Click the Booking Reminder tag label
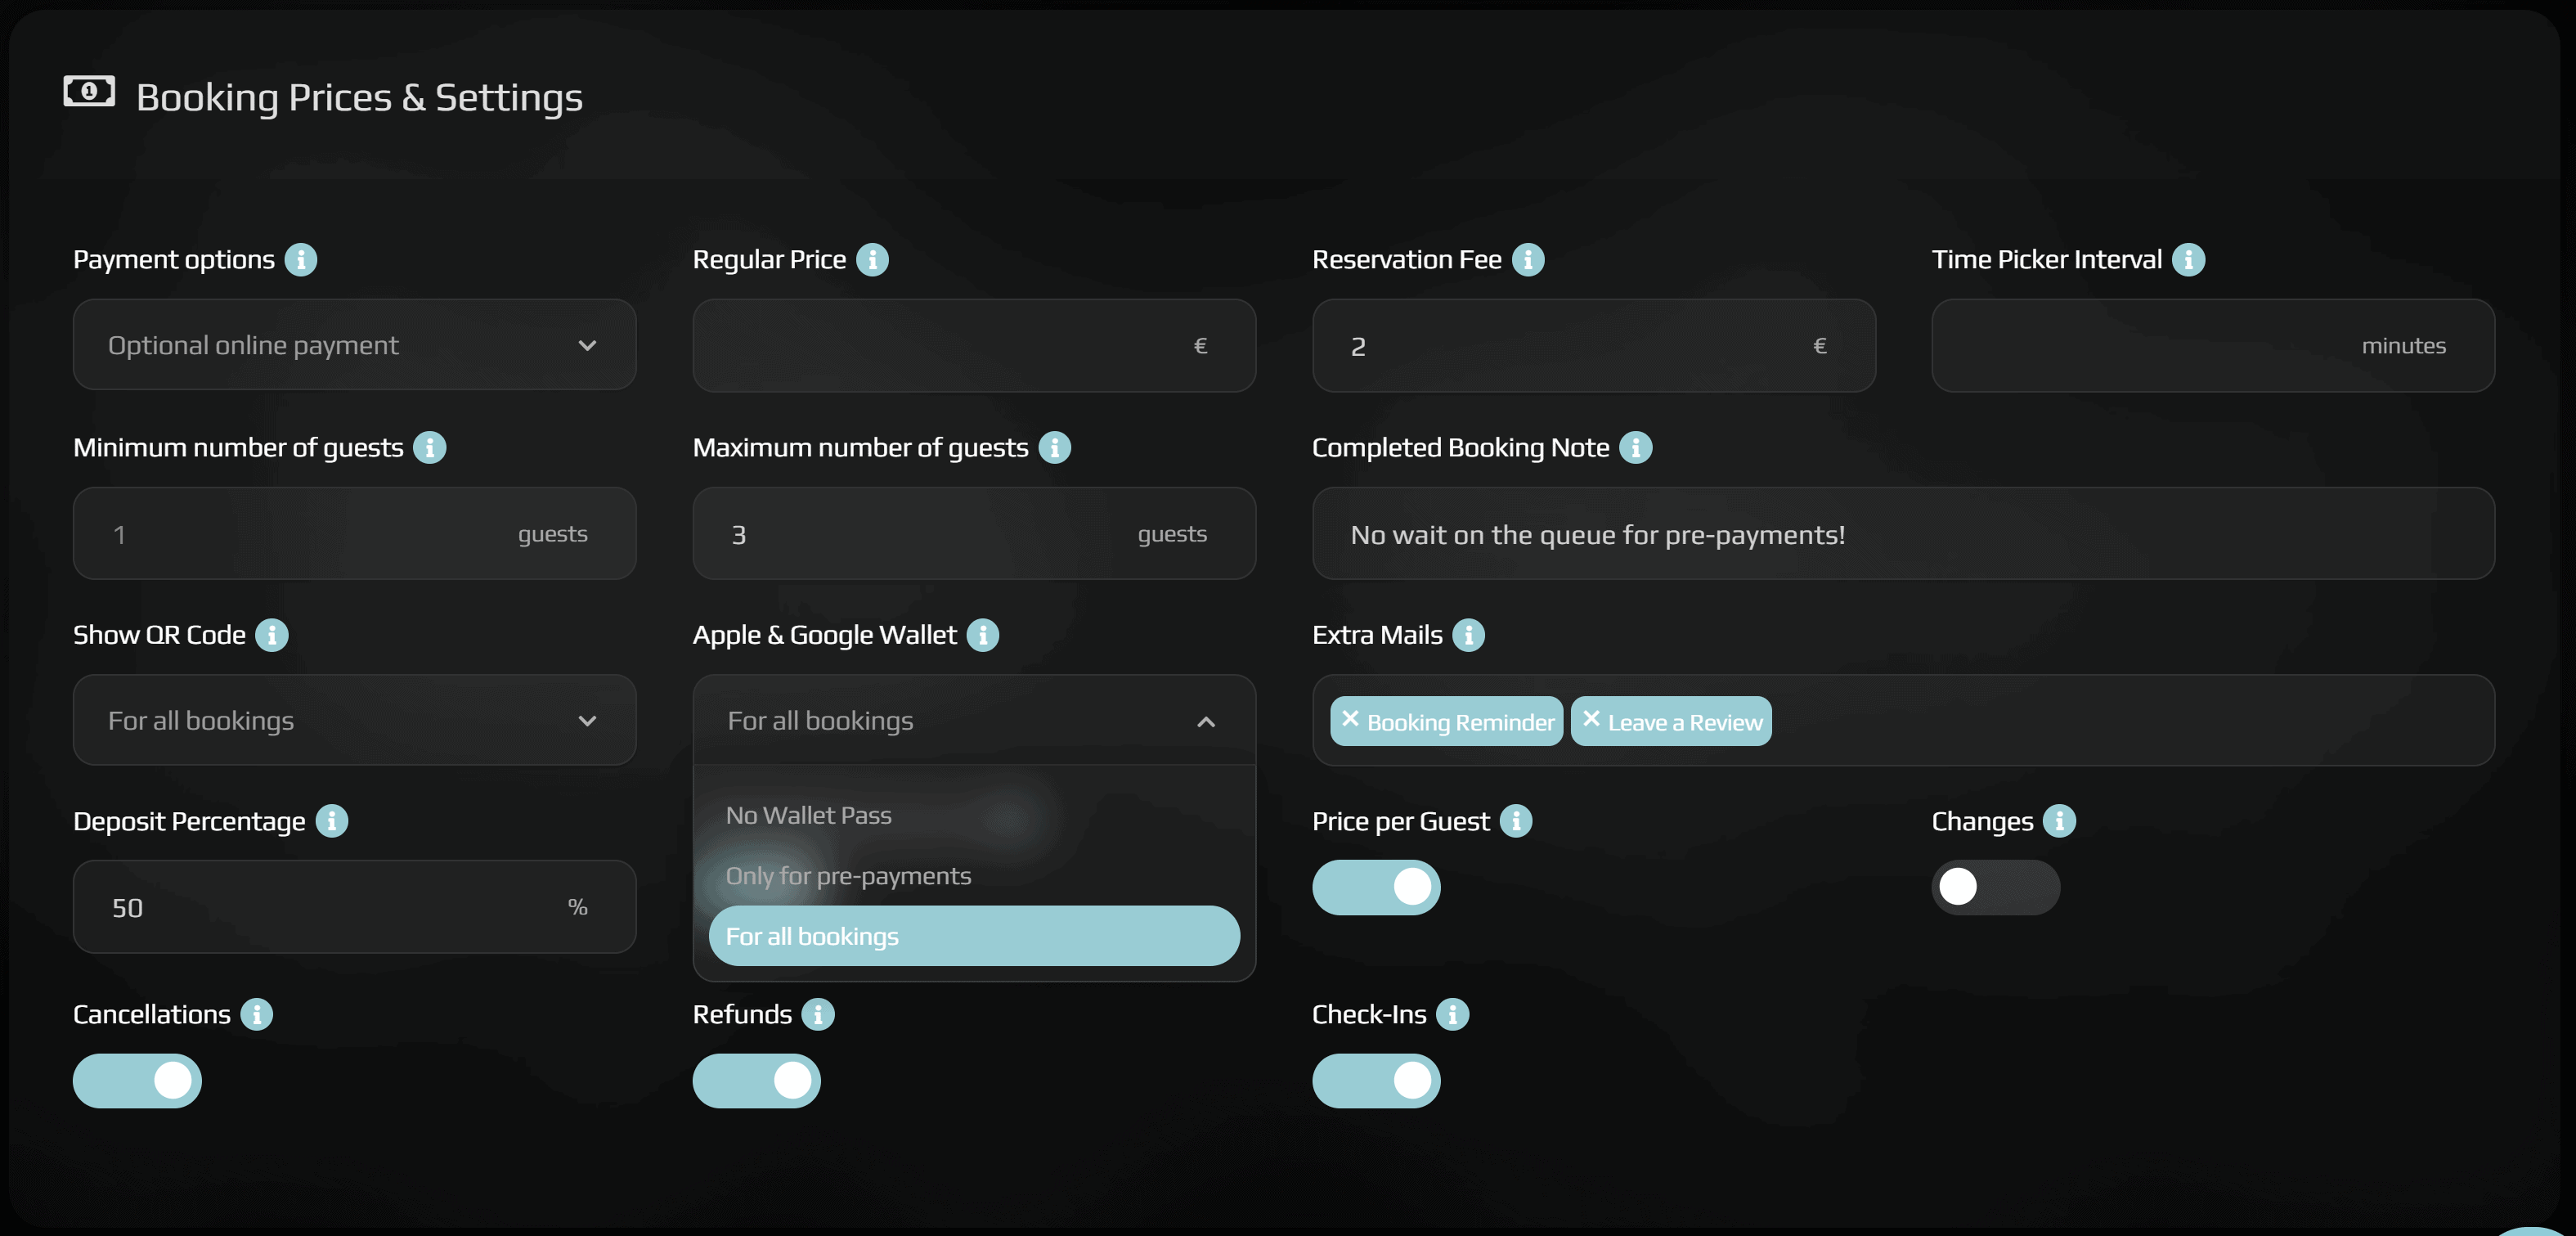The width and height of the screenshot is (2576, 1236). [x=1460, y=722]
